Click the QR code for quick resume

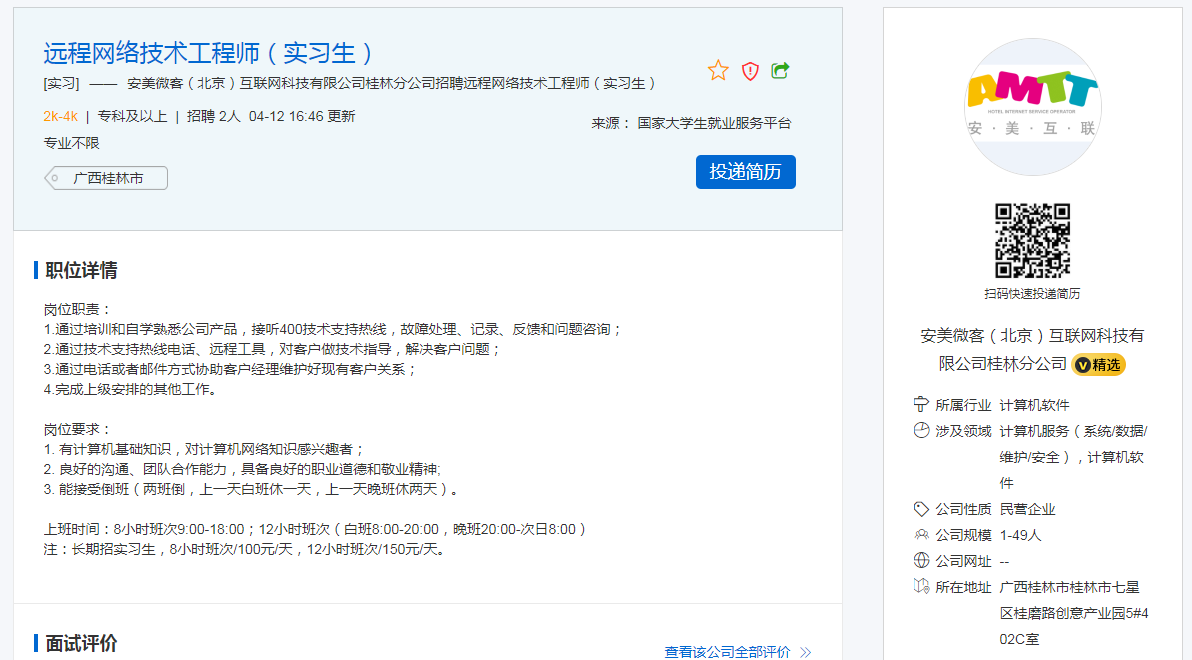[x=1032, y=241]
